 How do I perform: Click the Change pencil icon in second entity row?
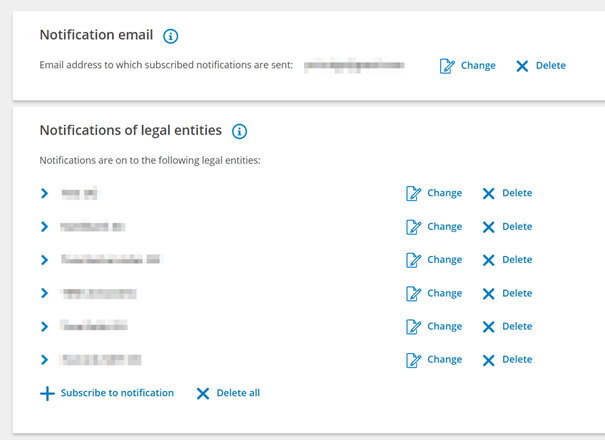pos(414,227)
